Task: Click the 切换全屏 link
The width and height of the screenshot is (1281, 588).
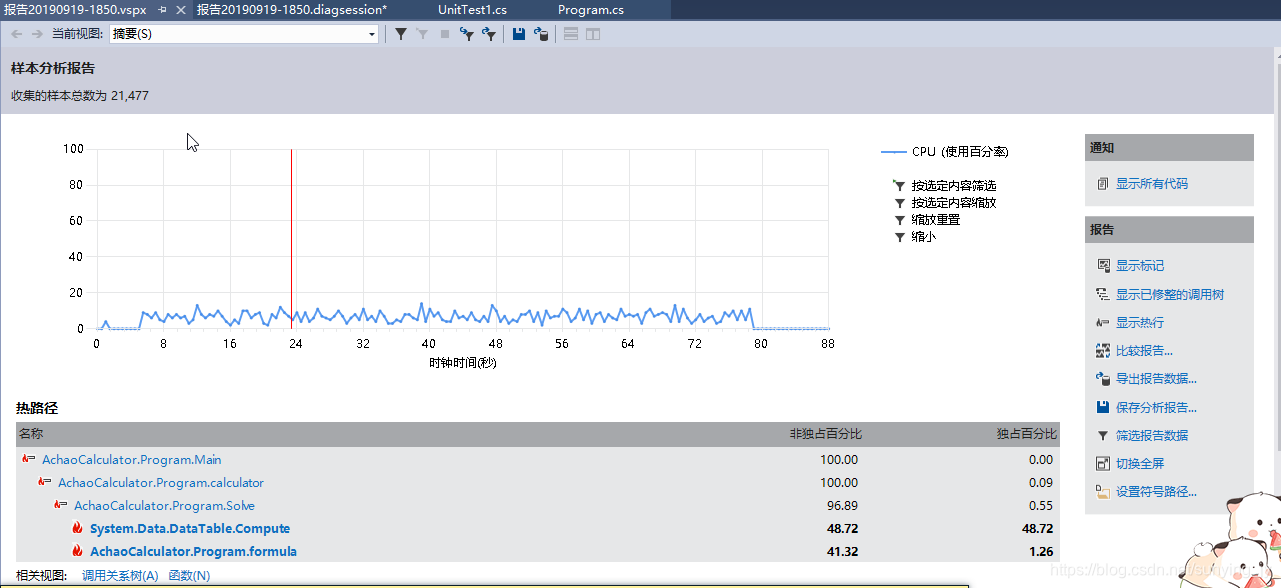Action: pyautogui.click(x=1140, y=464)
